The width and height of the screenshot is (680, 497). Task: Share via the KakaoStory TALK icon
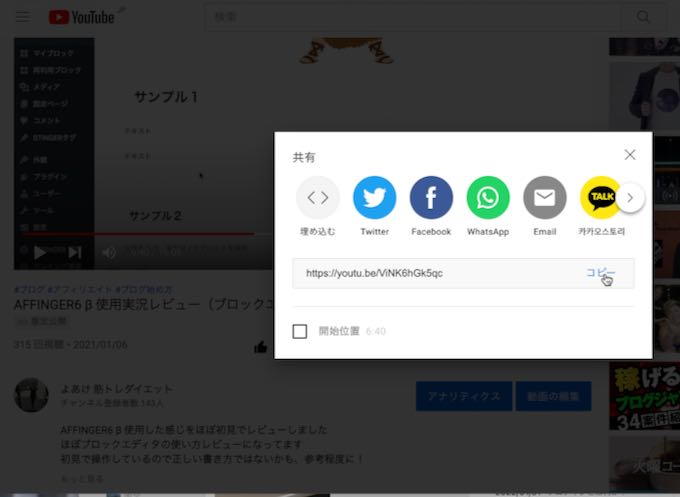(x=598, y=198)
